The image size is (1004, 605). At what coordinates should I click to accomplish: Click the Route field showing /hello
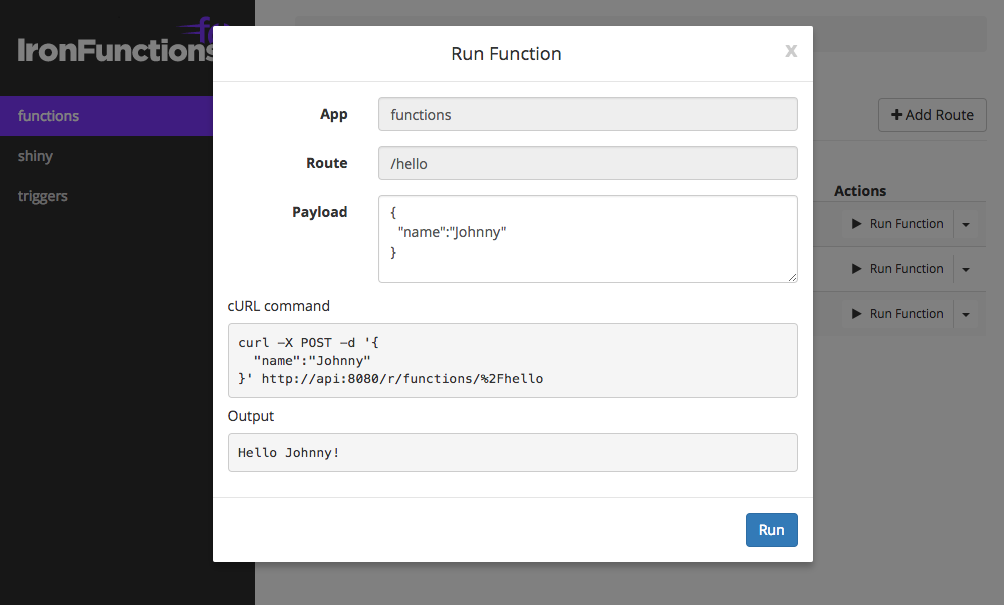coord(587,164)
